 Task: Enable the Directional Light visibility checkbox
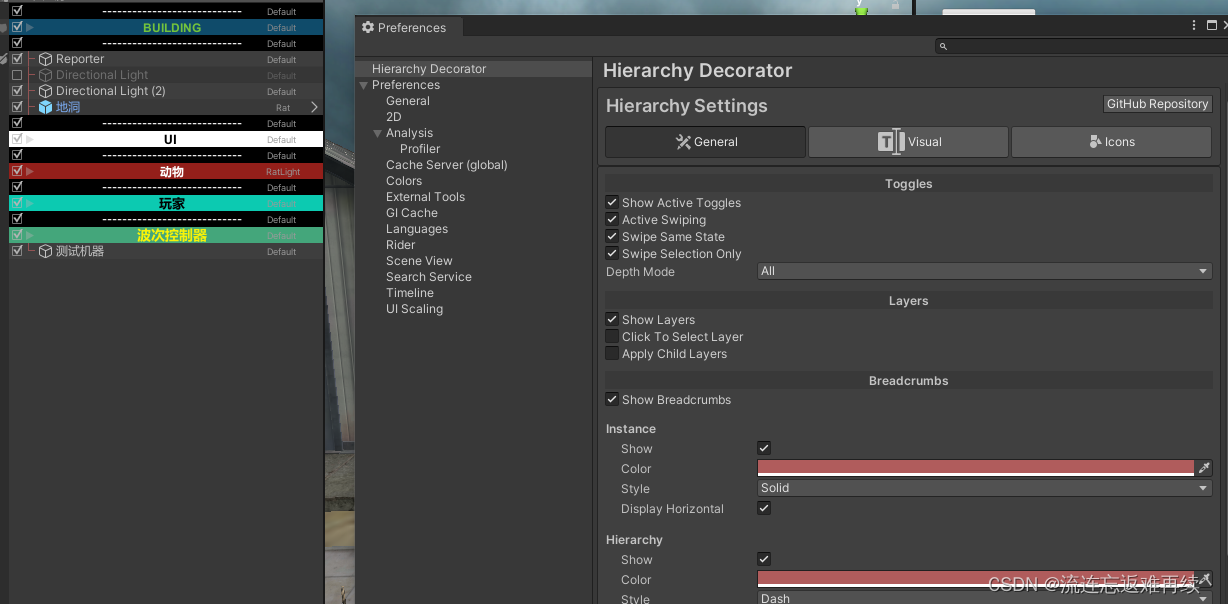click(x=17, y=75)
